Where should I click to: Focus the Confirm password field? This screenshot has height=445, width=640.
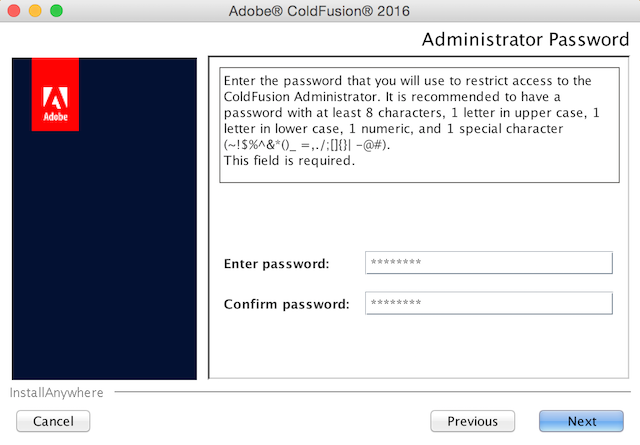pyautogui.click(x=489, y=303)
